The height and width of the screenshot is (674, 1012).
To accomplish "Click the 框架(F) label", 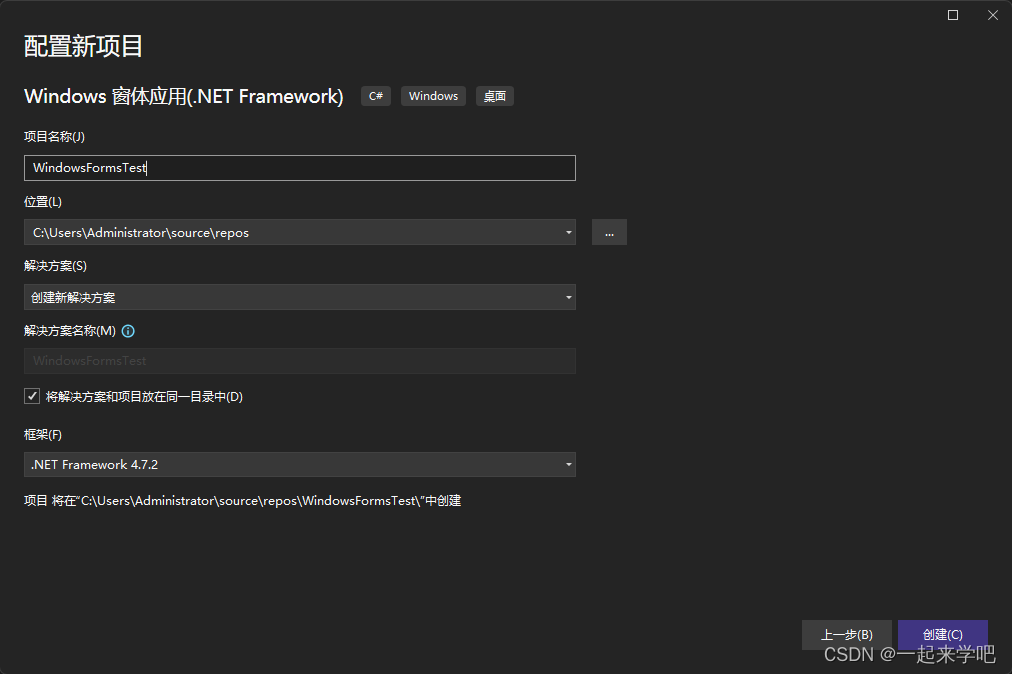I will click(43, 434).
